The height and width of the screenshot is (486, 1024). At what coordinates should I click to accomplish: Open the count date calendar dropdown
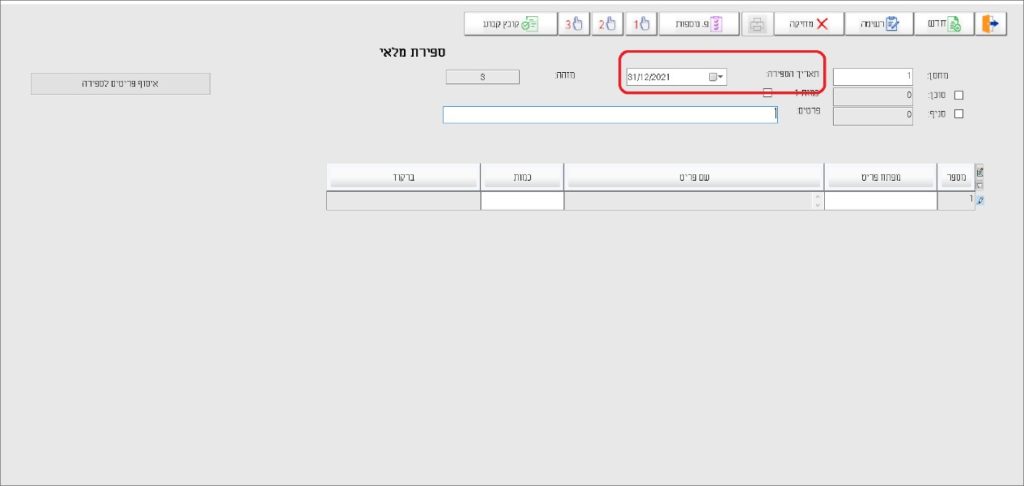click(x=716, y=77)
